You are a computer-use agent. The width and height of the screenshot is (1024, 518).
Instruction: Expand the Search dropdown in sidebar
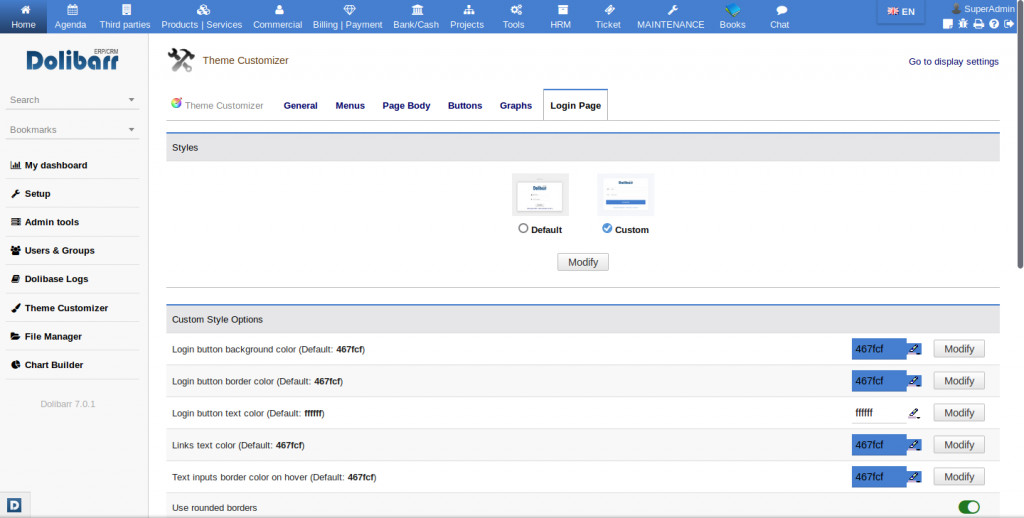point(131,100)
